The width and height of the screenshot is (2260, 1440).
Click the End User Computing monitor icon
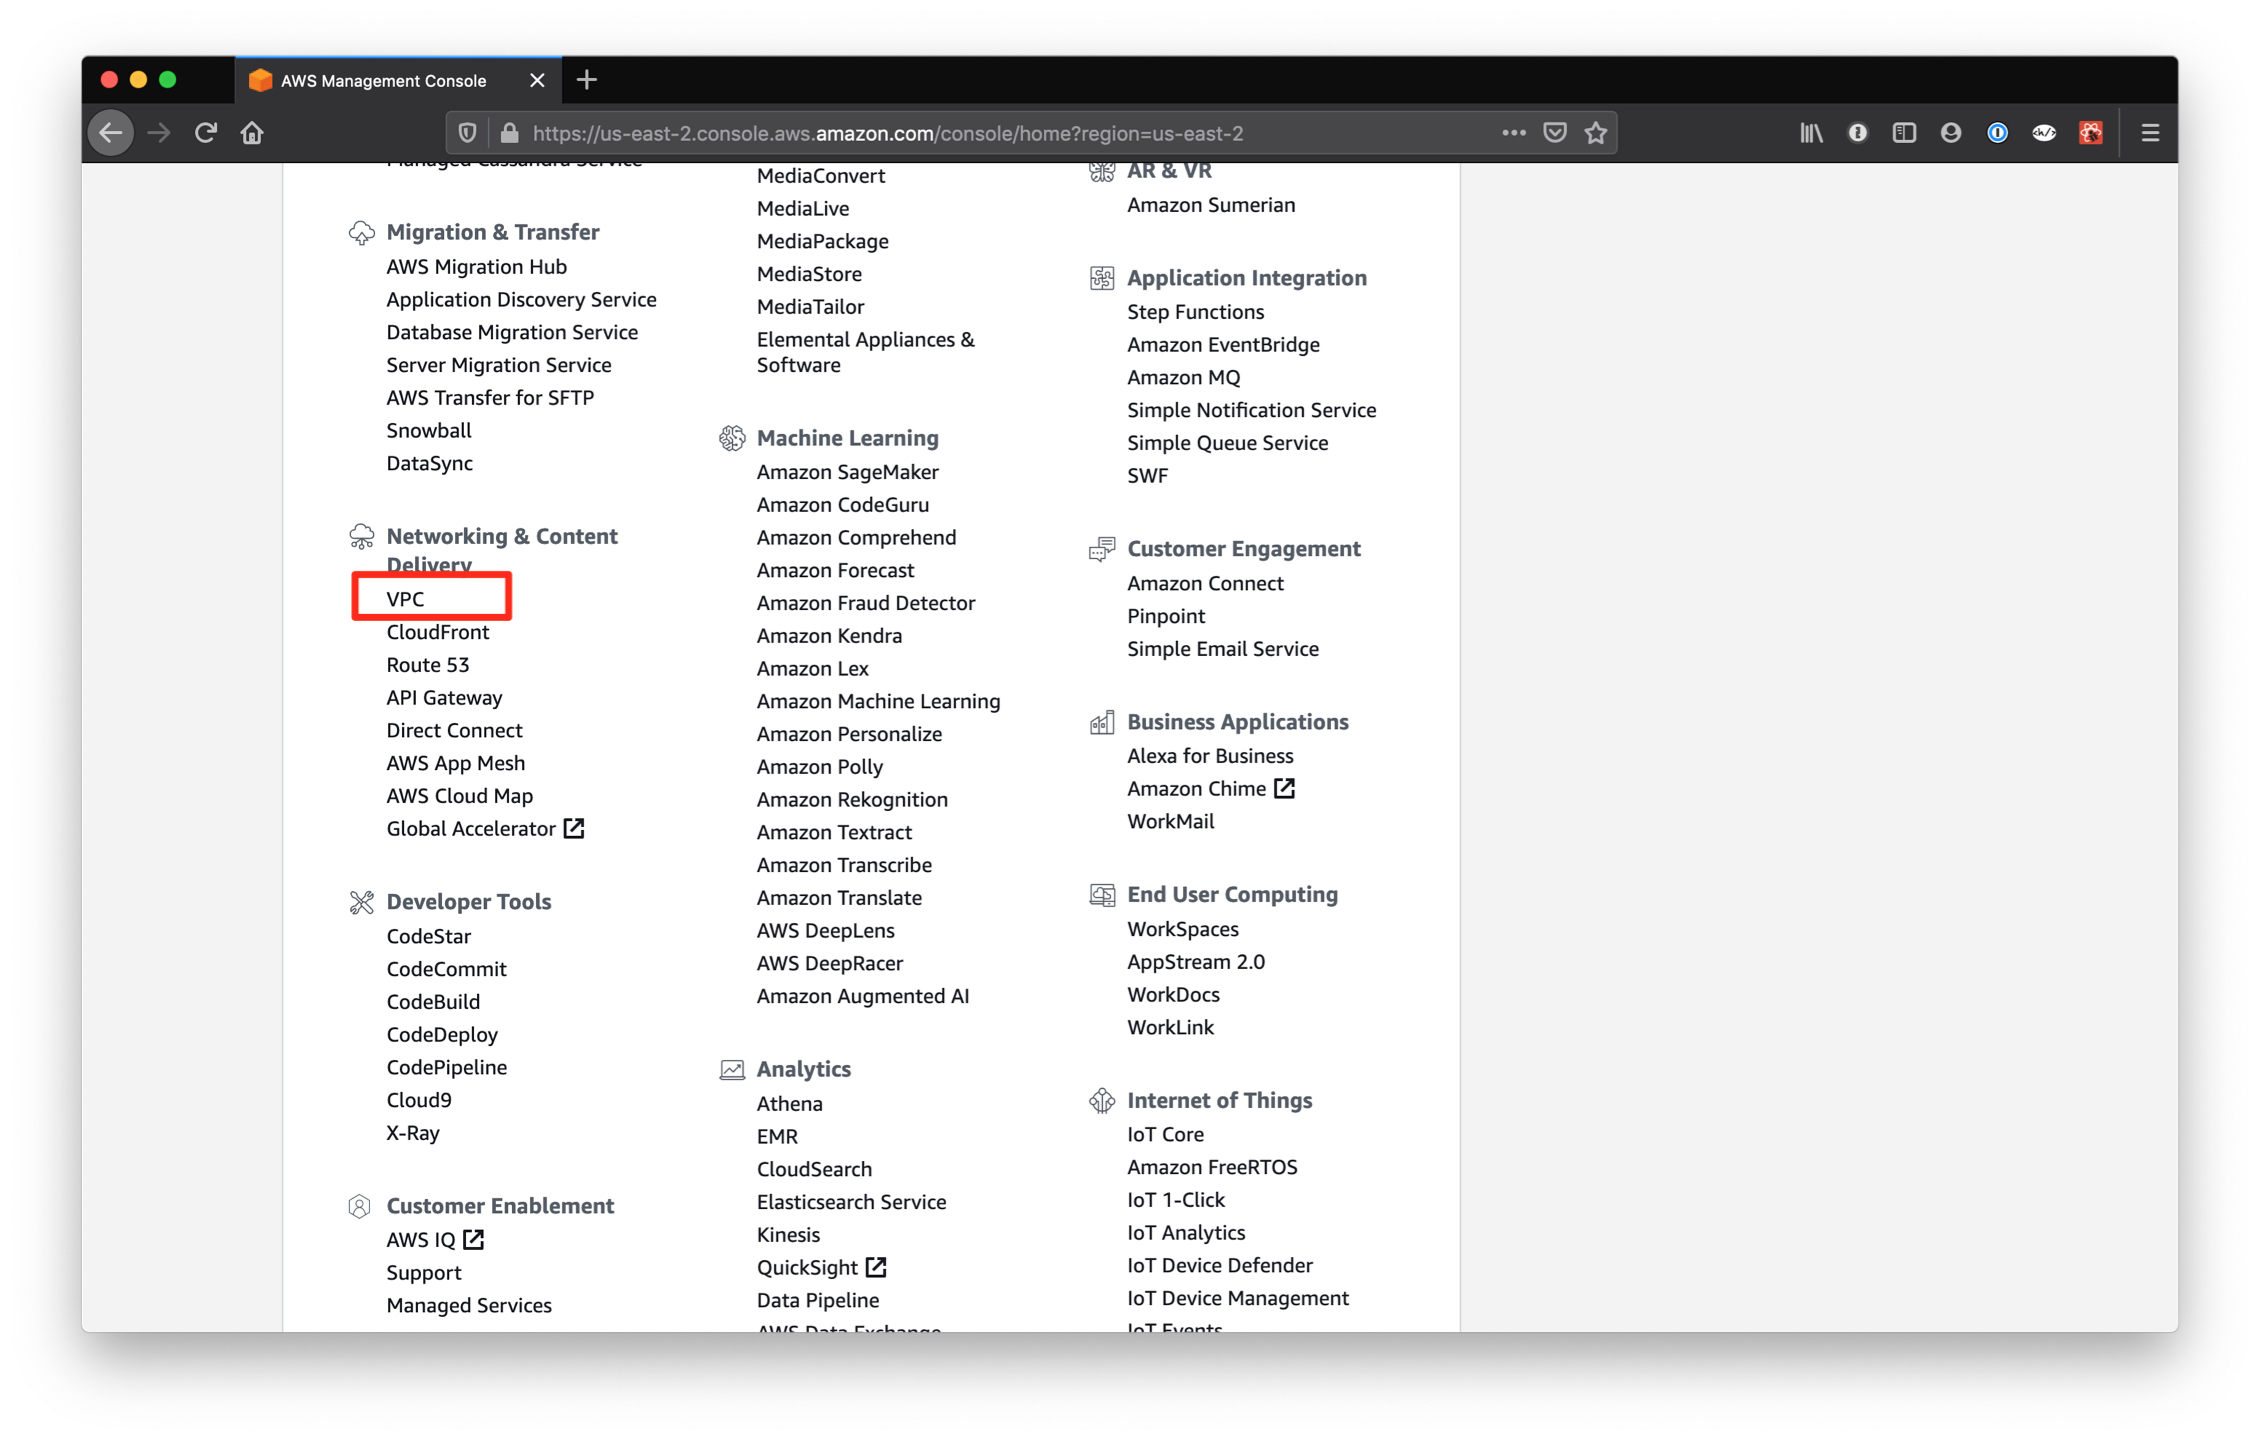click(1102, 894)
